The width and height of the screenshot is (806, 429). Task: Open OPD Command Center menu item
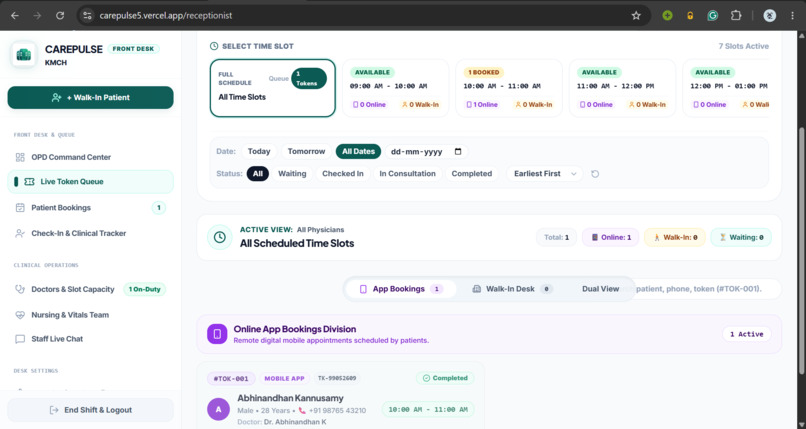(x=90, y=157)
